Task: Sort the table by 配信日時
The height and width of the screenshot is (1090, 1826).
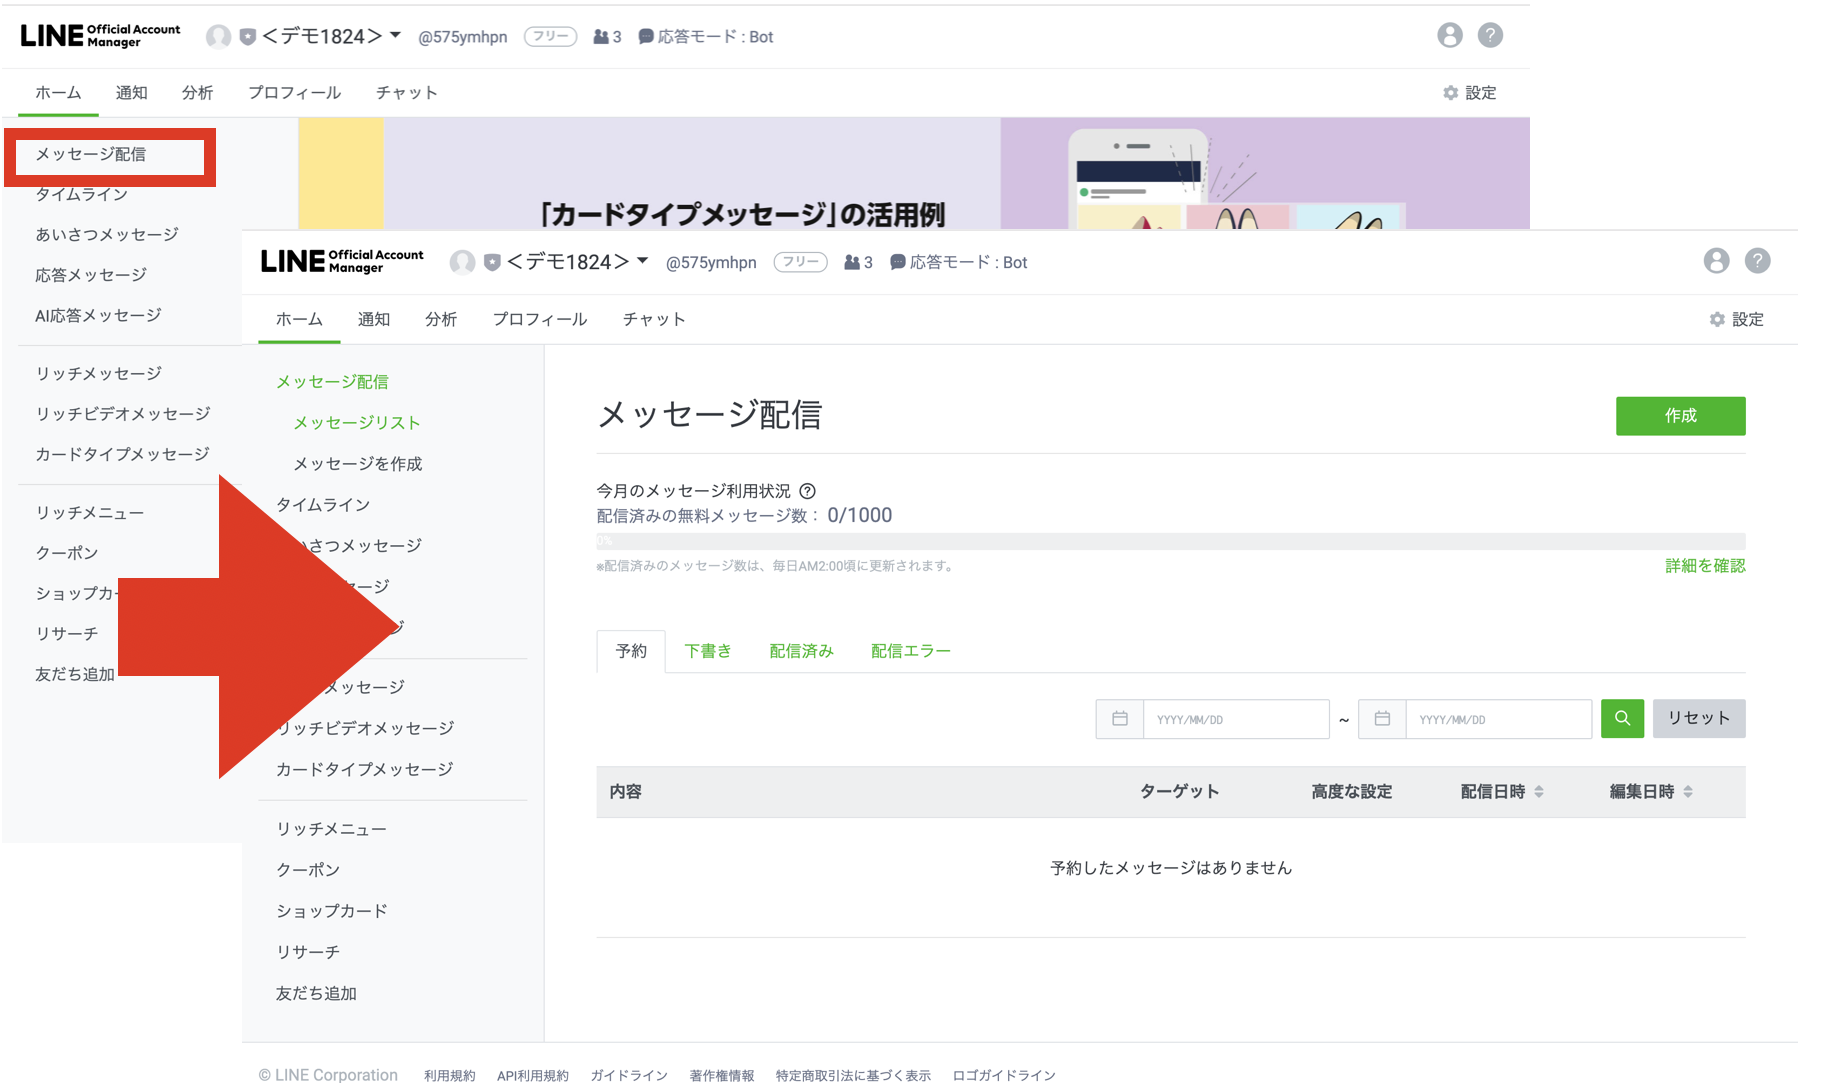Action: click(1502, 792)
